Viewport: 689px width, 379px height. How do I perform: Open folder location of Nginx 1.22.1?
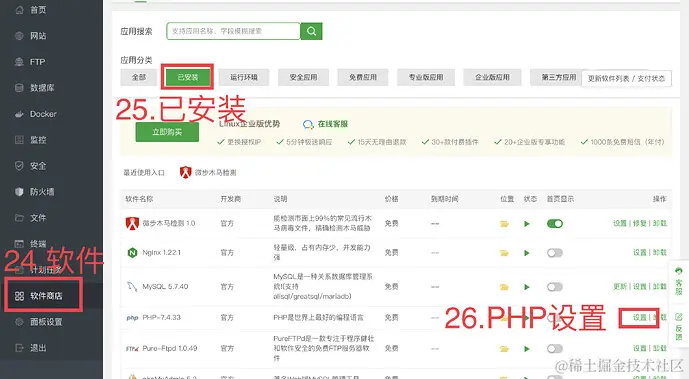(504, 253)
